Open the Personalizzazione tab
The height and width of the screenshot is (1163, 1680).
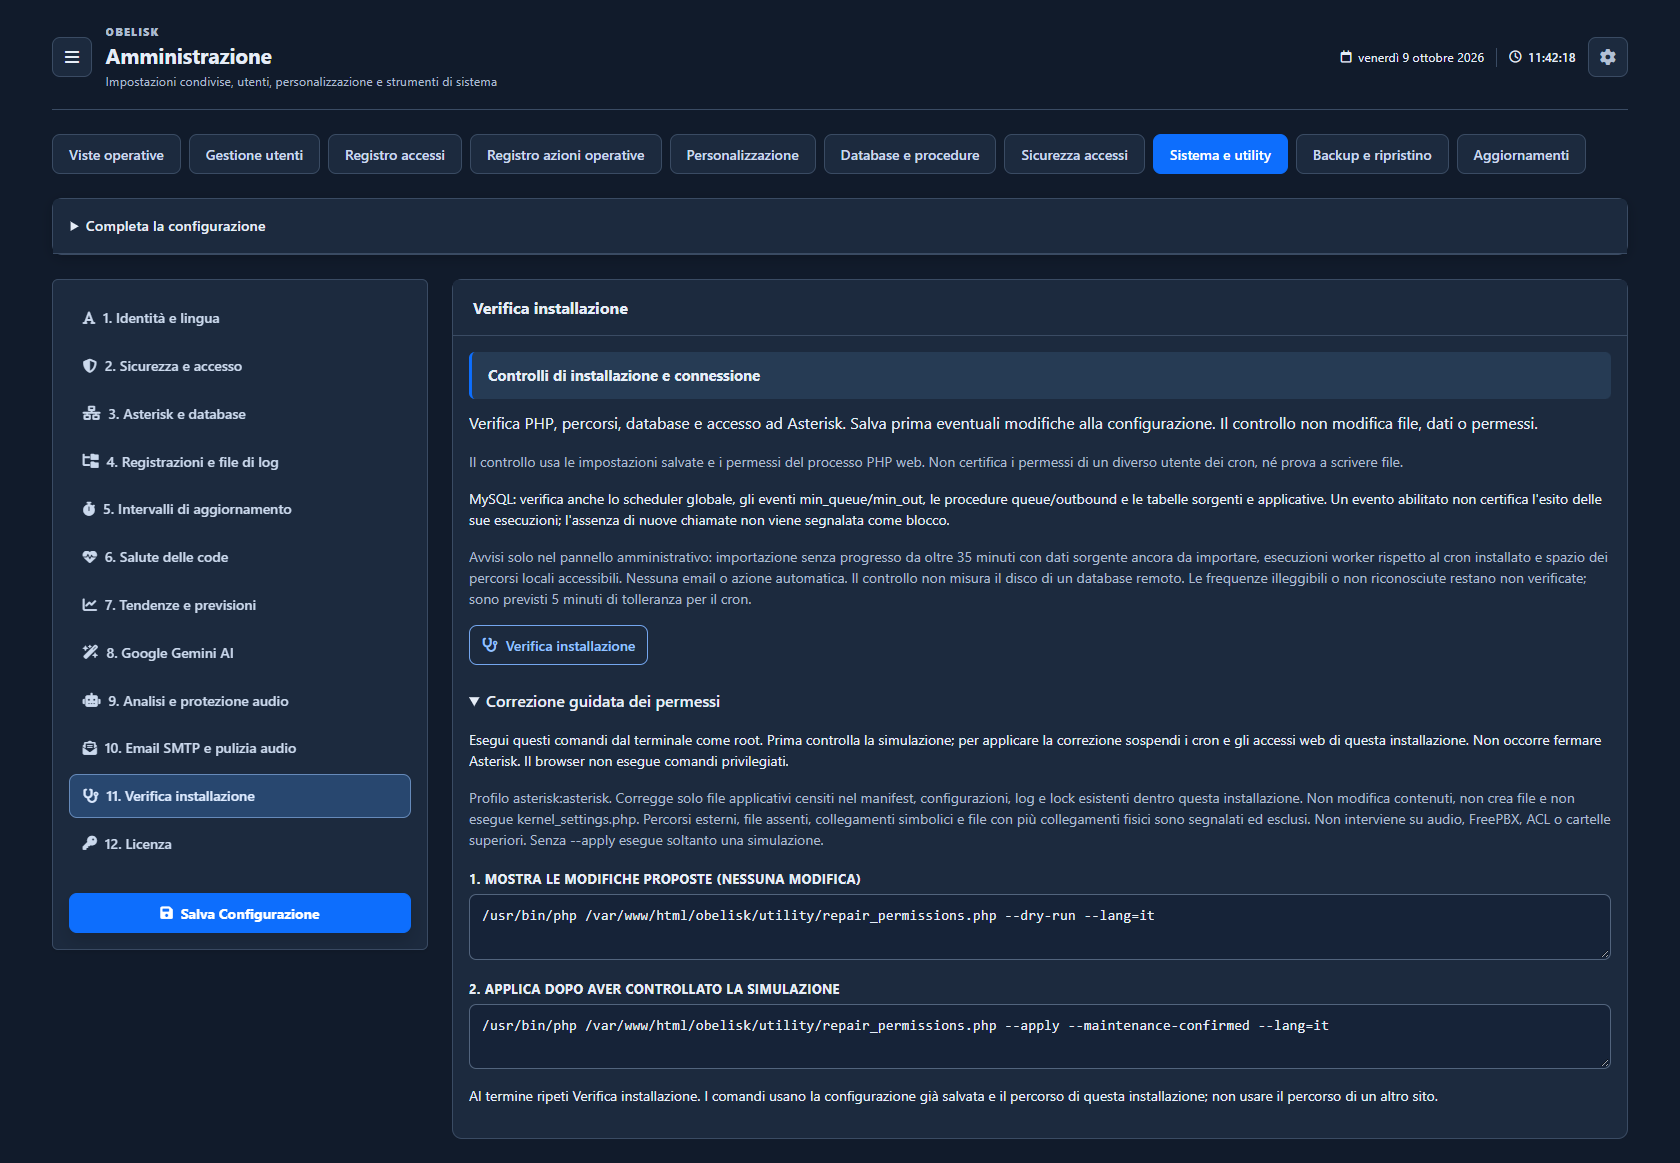coord(743,155)
